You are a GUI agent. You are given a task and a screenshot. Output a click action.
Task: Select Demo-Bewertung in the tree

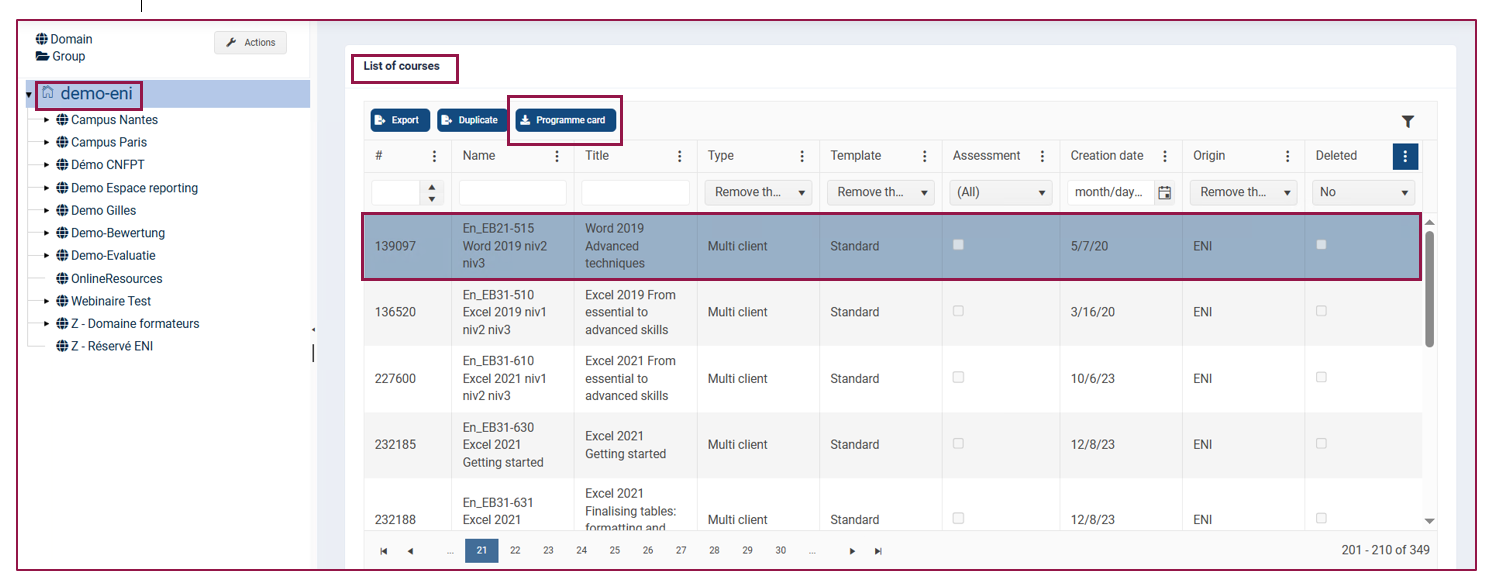(117, 233)
